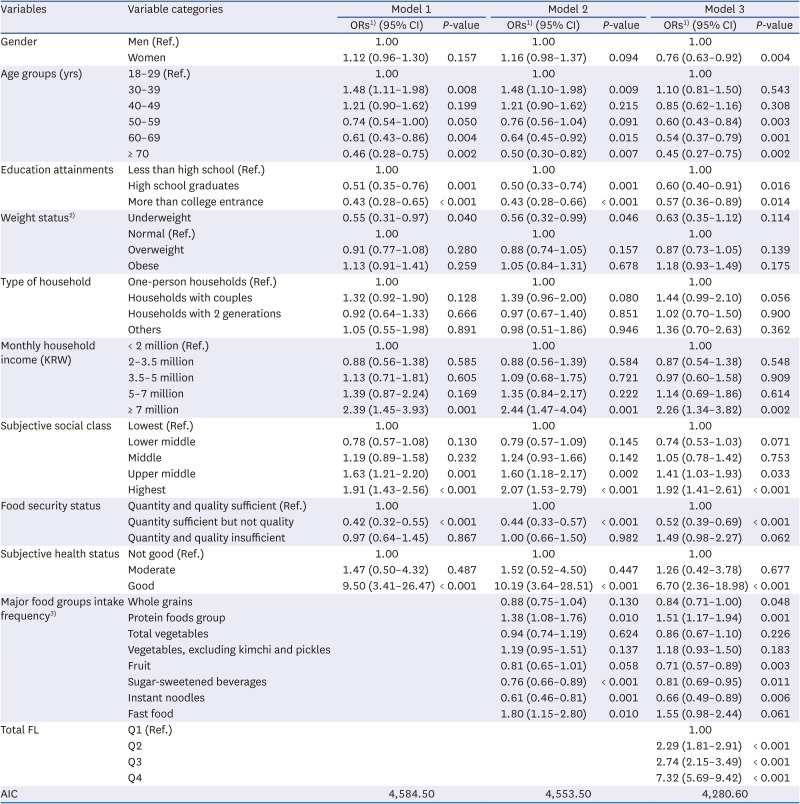The width and height of the screenshot is (800, 804).
Task: Select 'Quantity sufficient but not quality' row
Action: pyautogui.click(x=211, y=521)
